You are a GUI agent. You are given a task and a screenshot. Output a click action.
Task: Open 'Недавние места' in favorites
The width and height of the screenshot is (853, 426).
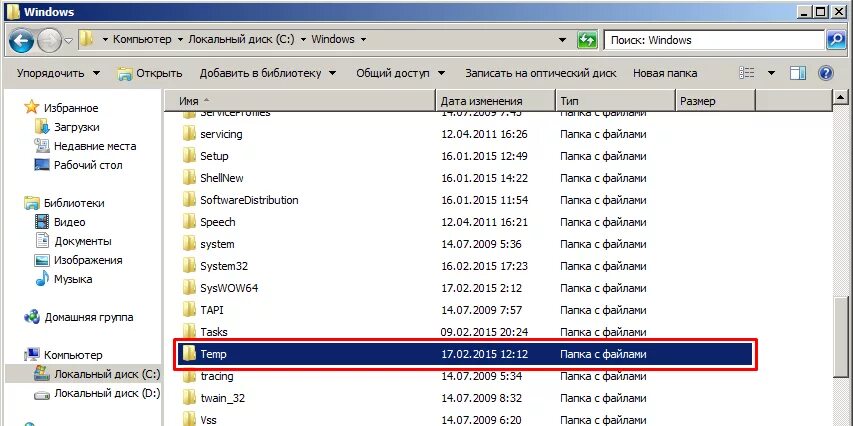tap(95, 146)
